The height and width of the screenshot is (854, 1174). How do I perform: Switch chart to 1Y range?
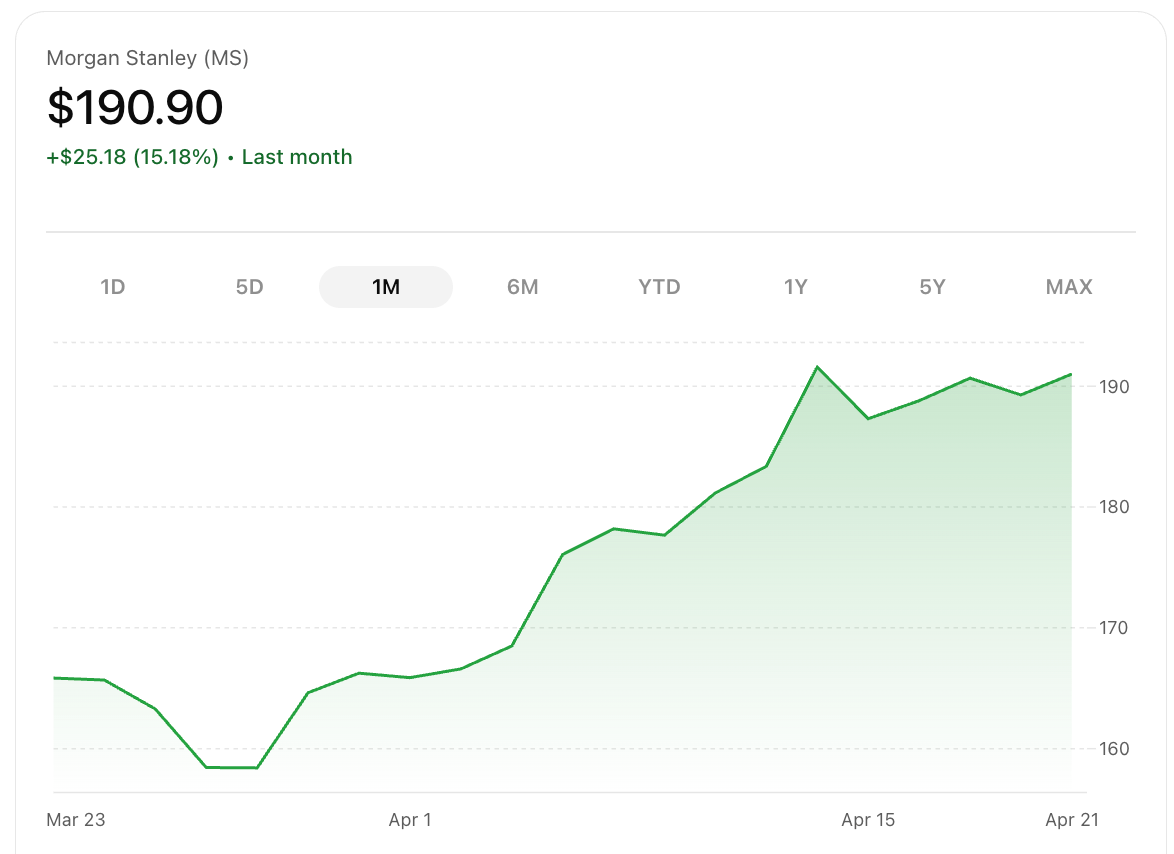click(795, 287)
